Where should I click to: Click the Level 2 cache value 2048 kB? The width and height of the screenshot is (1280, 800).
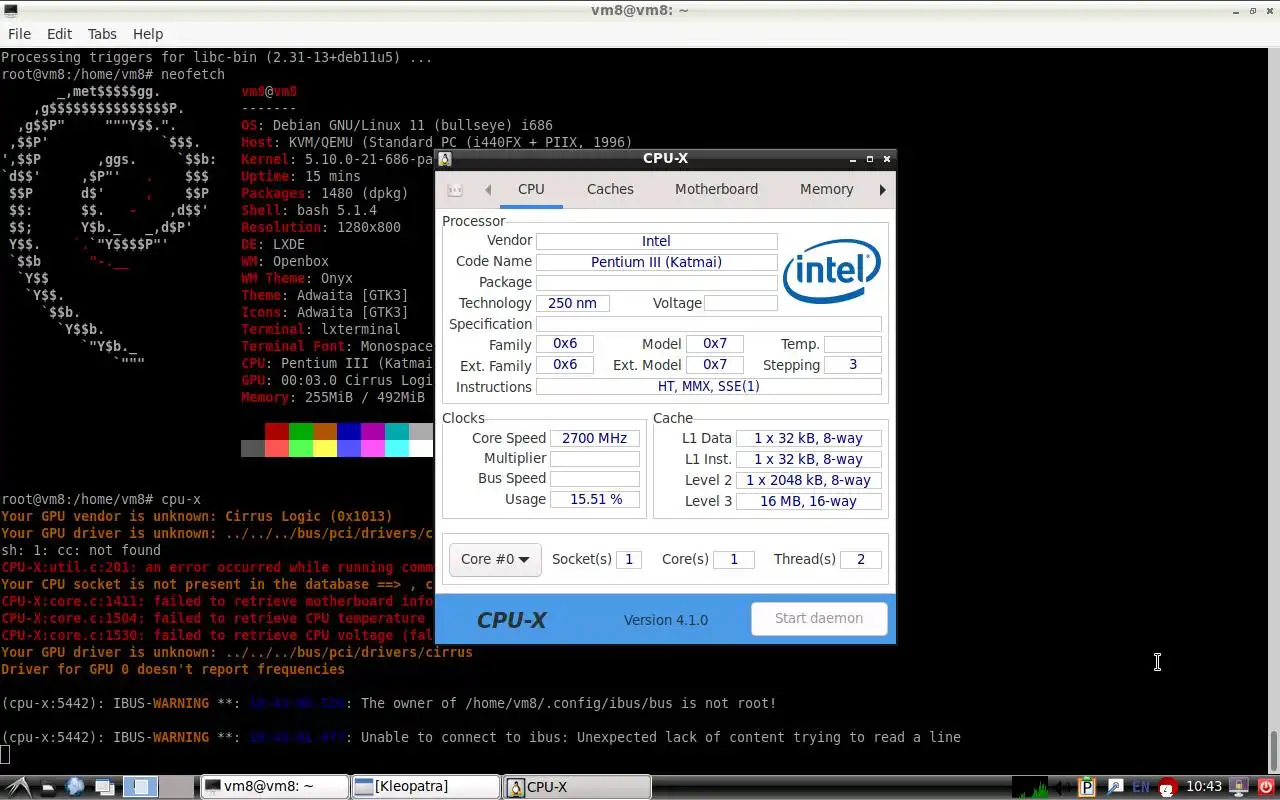[808, 480]
